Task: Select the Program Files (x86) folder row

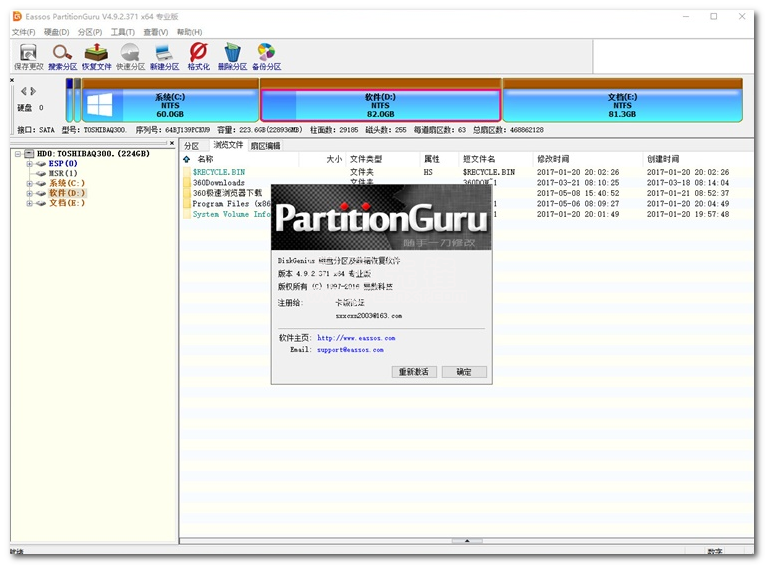Action: click(x=467, y=204)
